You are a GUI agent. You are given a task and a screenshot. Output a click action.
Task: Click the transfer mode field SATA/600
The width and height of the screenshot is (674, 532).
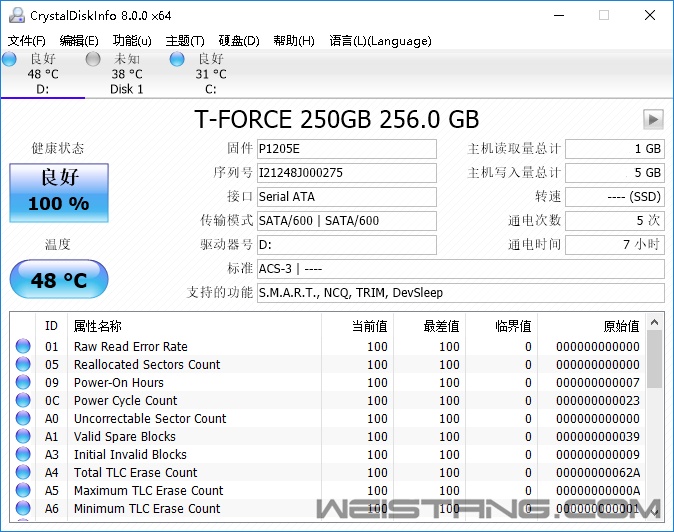point(347,221)
